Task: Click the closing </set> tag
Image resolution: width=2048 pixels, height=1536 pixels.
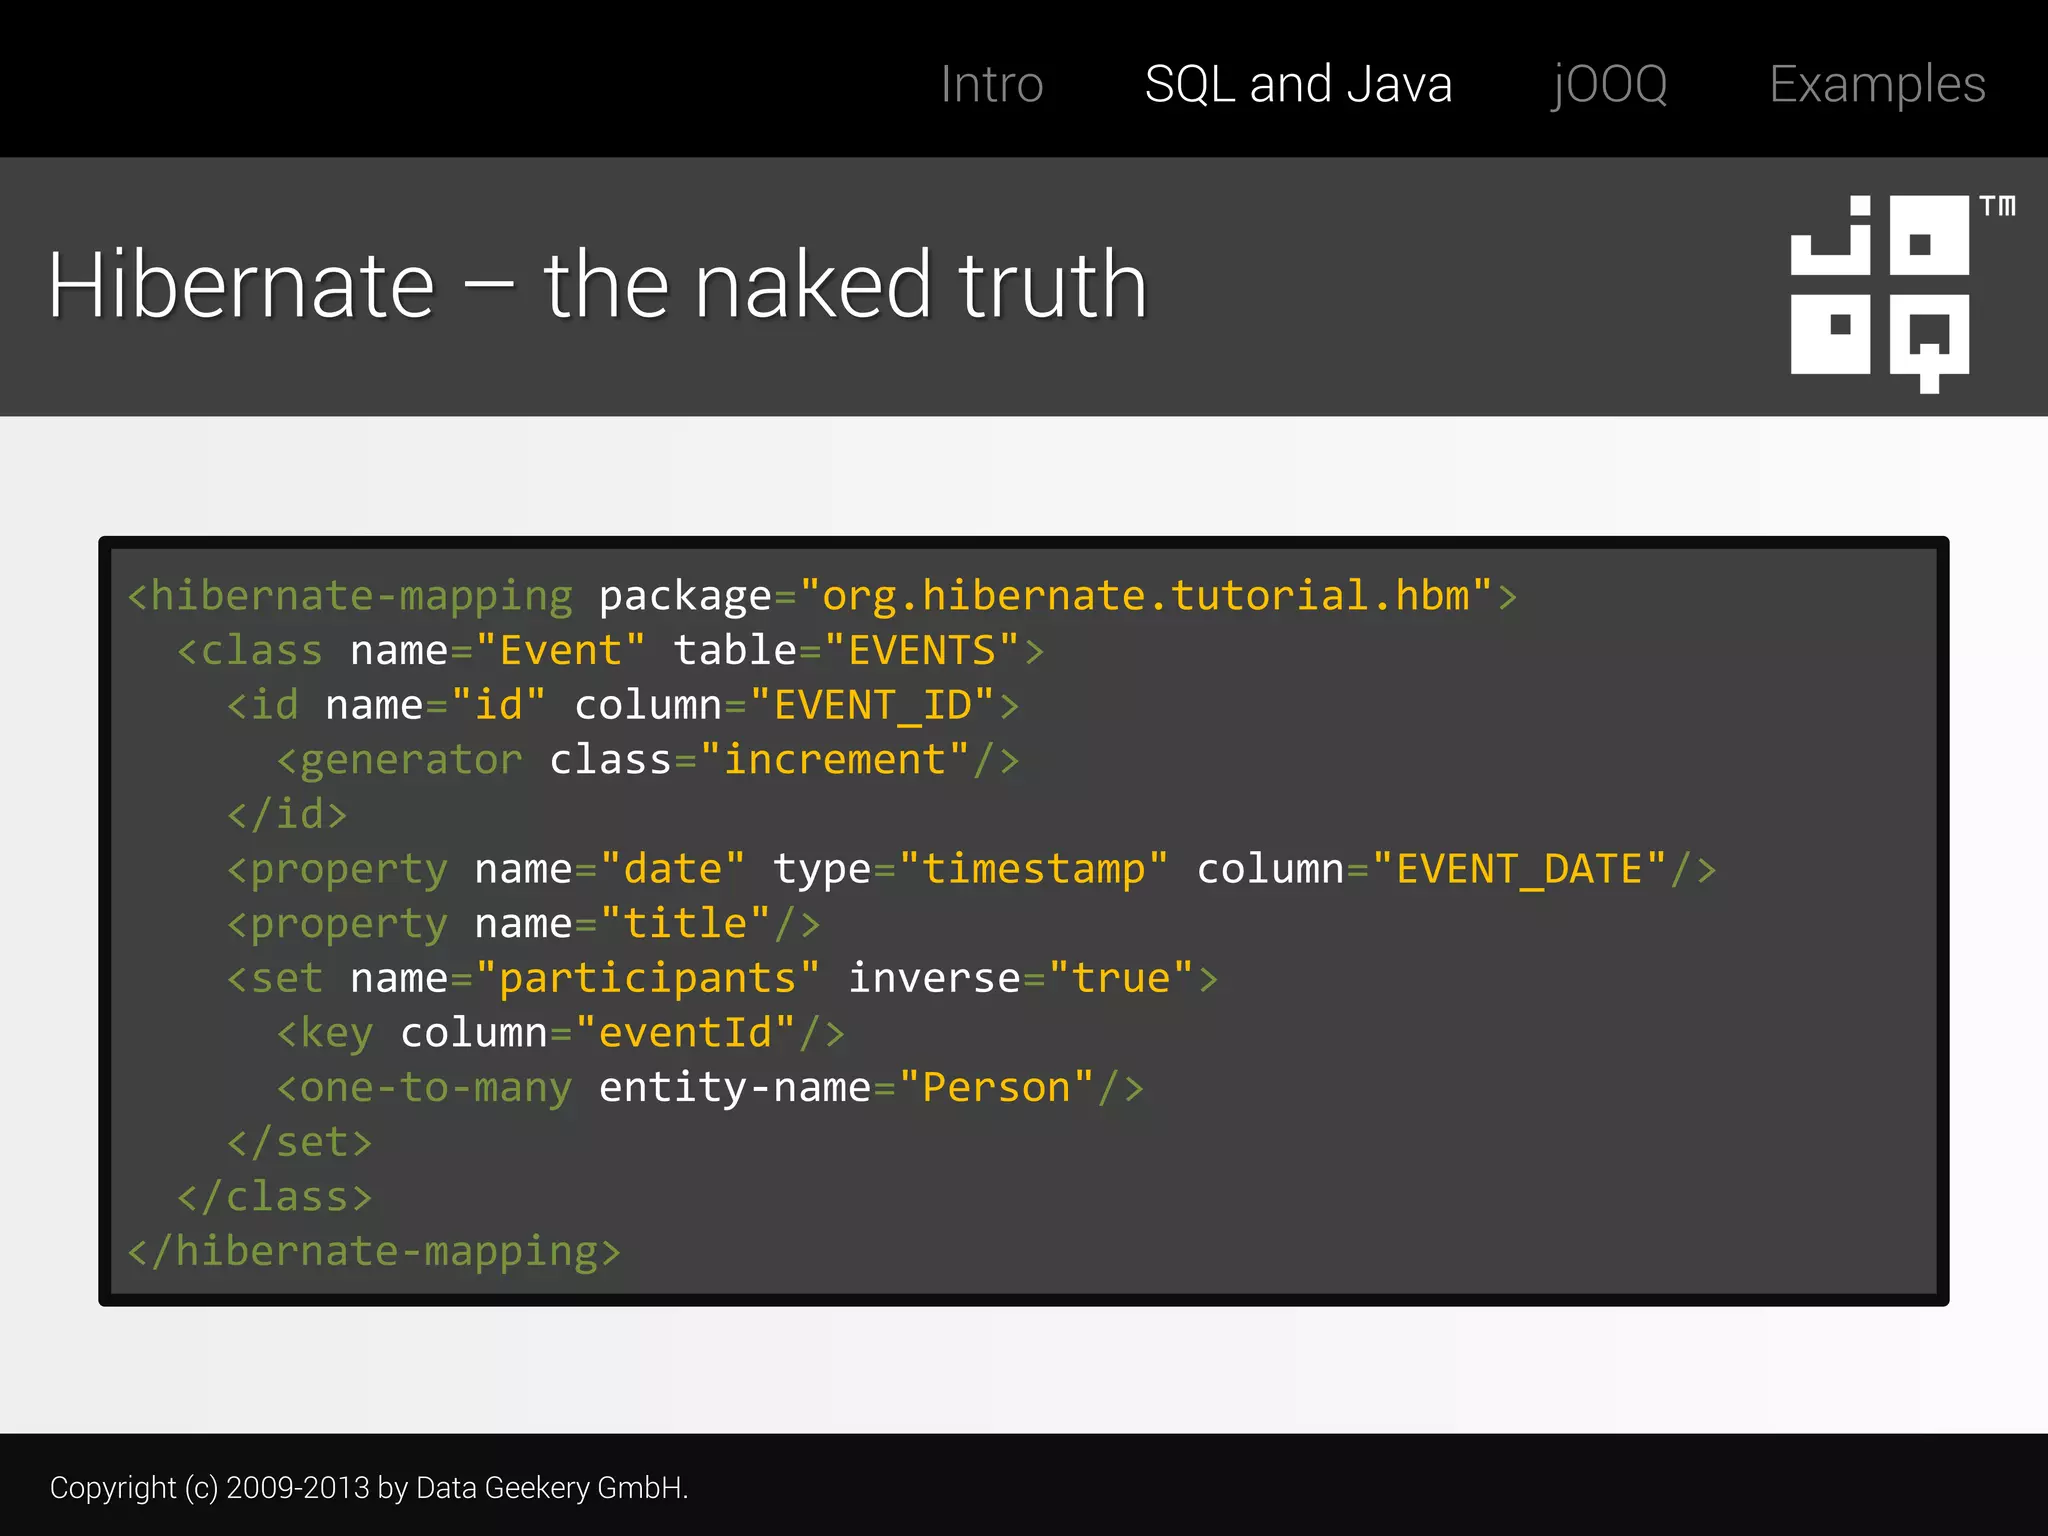Action: pyautogui.click(x=299, y=1142)
